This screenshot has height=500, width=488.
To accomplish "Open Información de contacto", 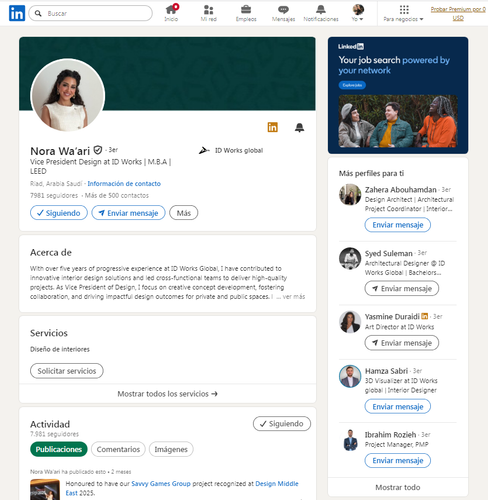I will pos(124,184).
